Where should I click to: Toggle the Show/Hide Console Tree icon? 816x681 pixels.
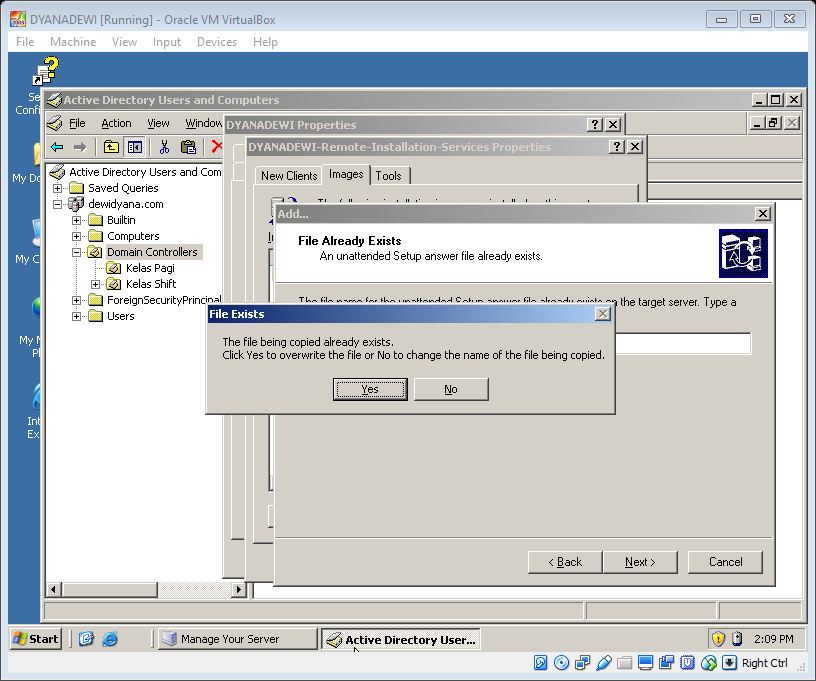pos(135,147)
